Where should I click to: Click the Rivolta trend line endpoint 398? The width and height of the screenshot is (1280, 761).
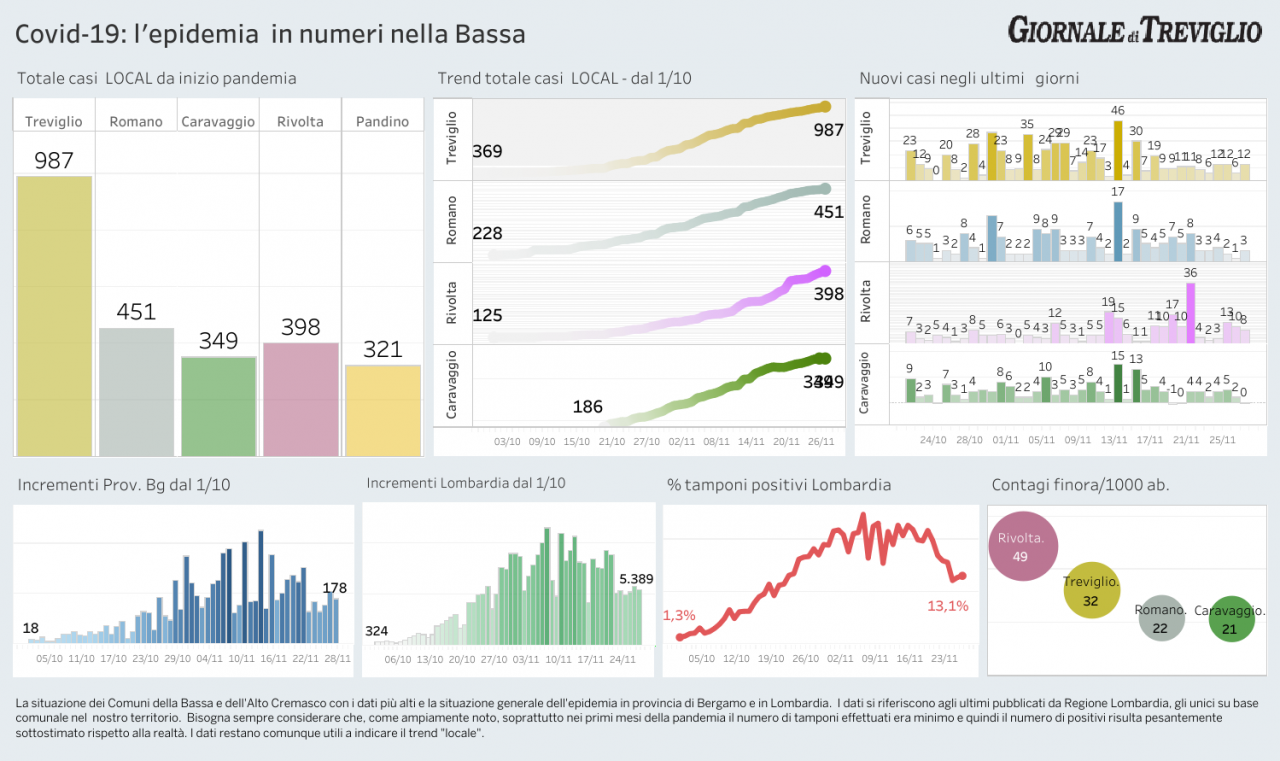click(825, 270)
